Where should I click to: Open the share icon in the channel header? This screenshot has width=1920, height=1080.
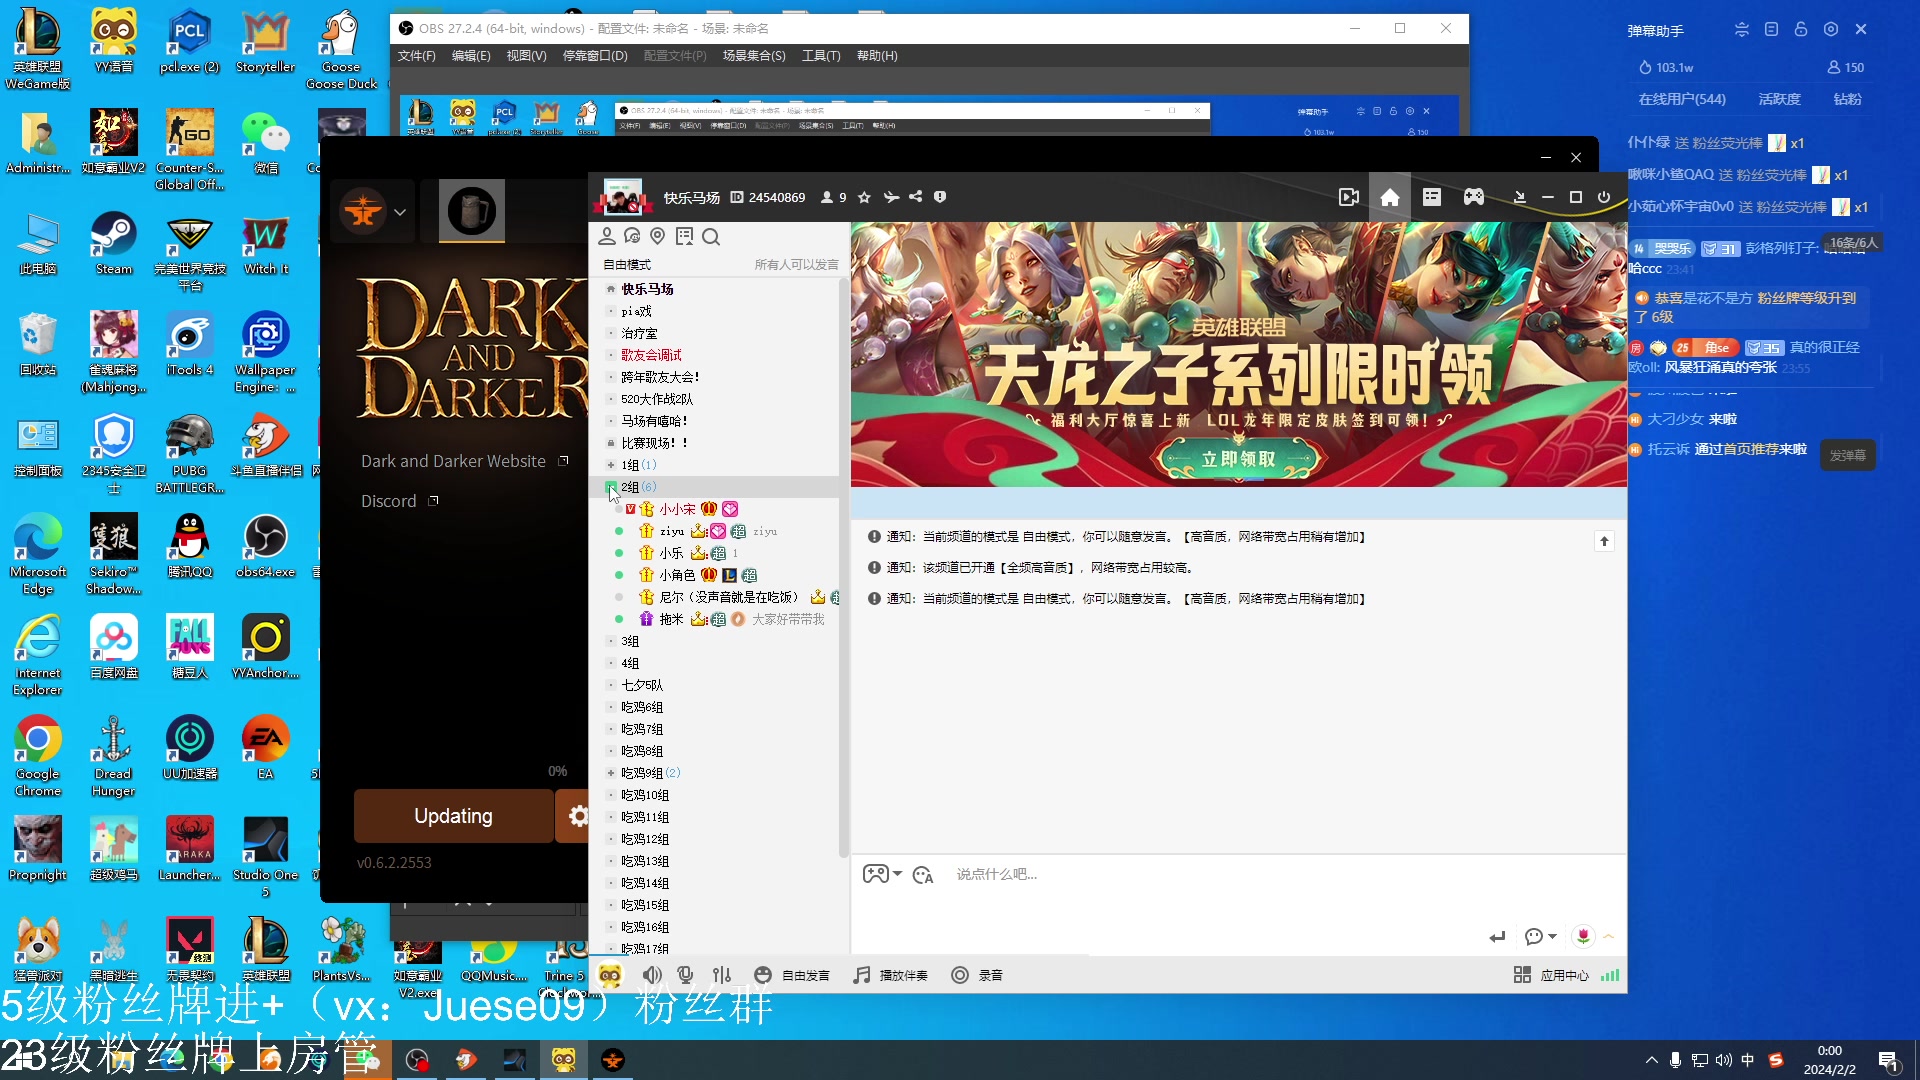pyautogui.click(x=916, y=197)
